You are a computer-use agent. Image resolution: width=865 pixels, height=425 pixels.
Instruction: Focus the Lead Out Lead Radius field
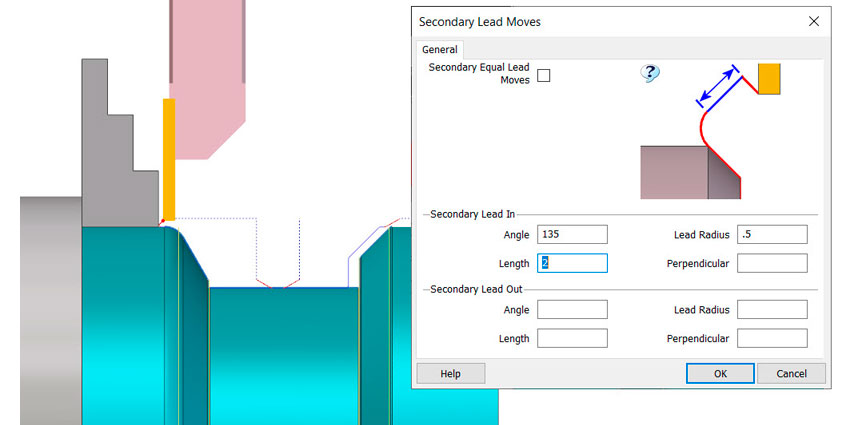pyautogui.click(x=772, y=310)
